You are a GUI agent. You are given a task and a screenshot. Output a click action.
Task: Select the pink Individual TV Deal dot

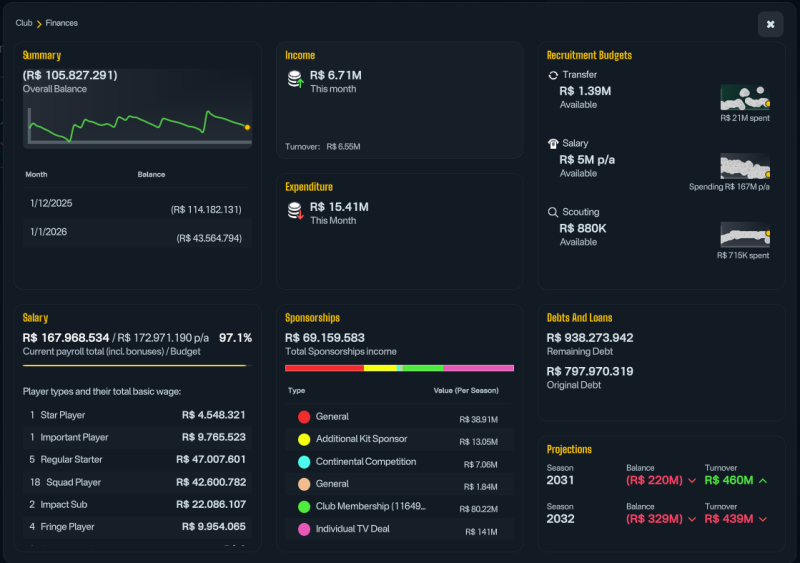[x=304, y=529]
